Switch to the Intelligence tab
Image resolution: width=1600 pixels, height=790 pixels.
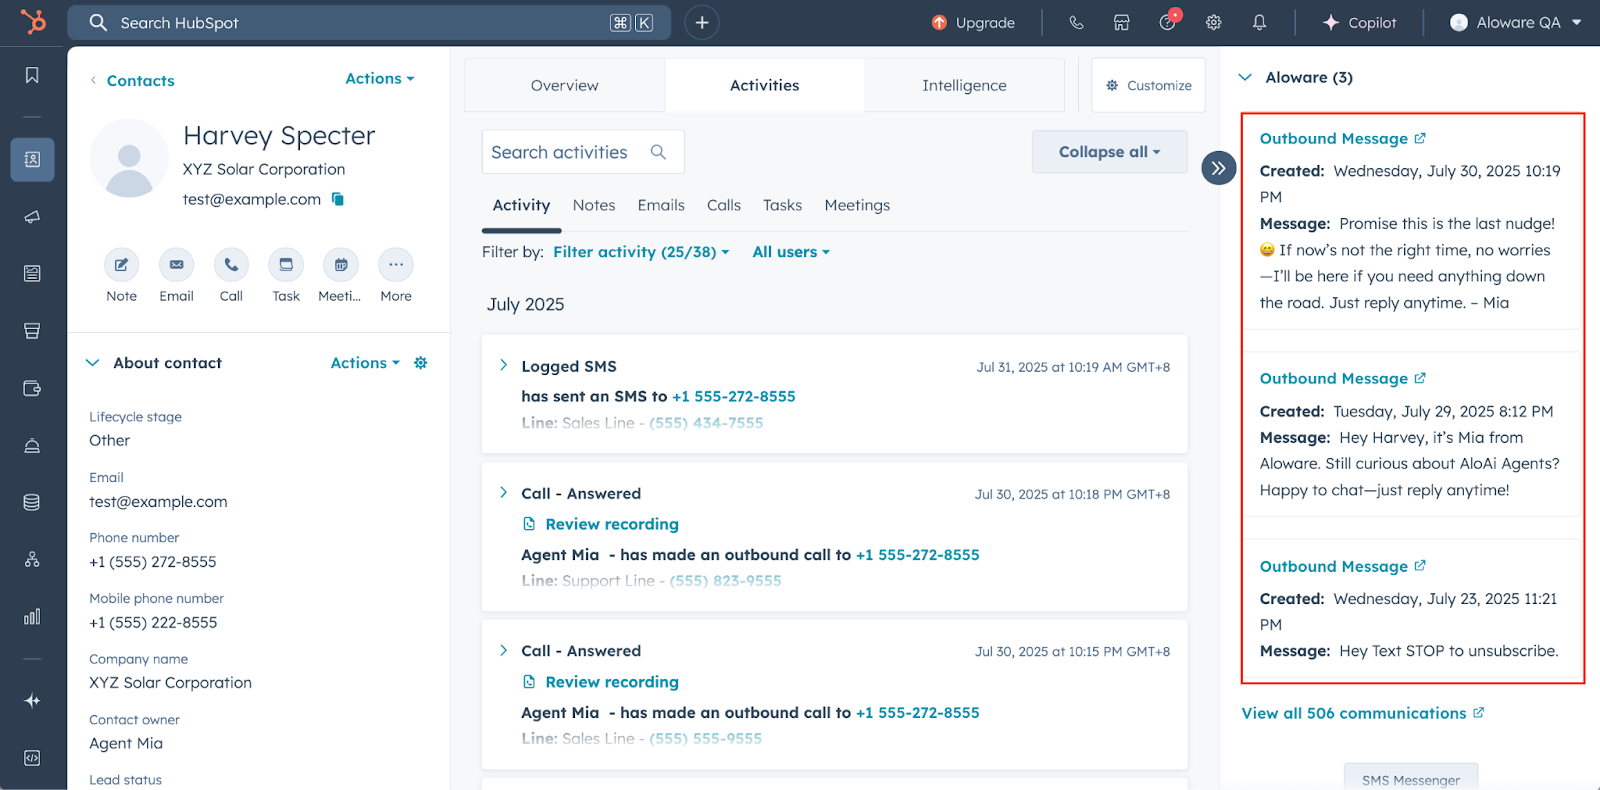pyautogui.click(x=964, y=85)
